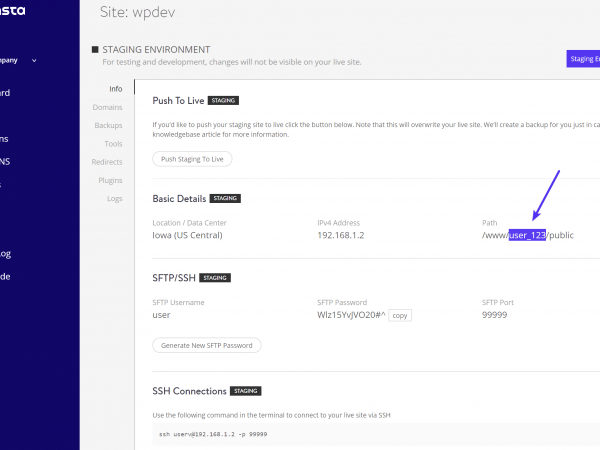Open the Domains tab
Image resolution: width=600 pixels, height=450 pixels.
coord(108,107)
